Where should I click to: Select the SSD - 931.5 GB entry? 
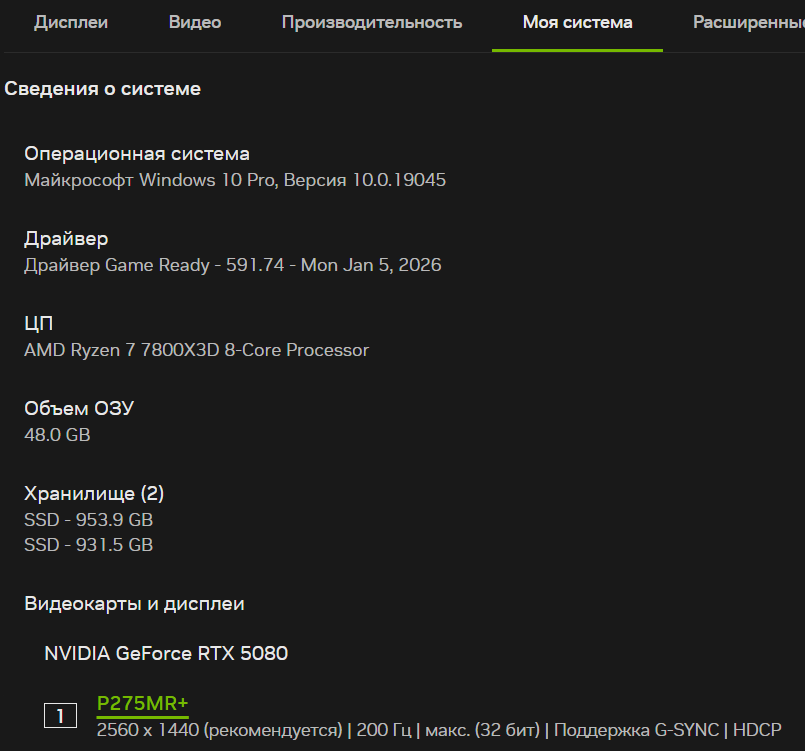click(x=88, y=545)
